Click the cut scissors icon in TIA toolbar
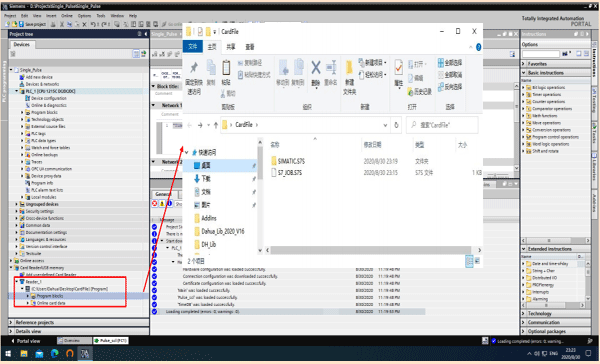 pyautogui.click(x=62, y=24)
